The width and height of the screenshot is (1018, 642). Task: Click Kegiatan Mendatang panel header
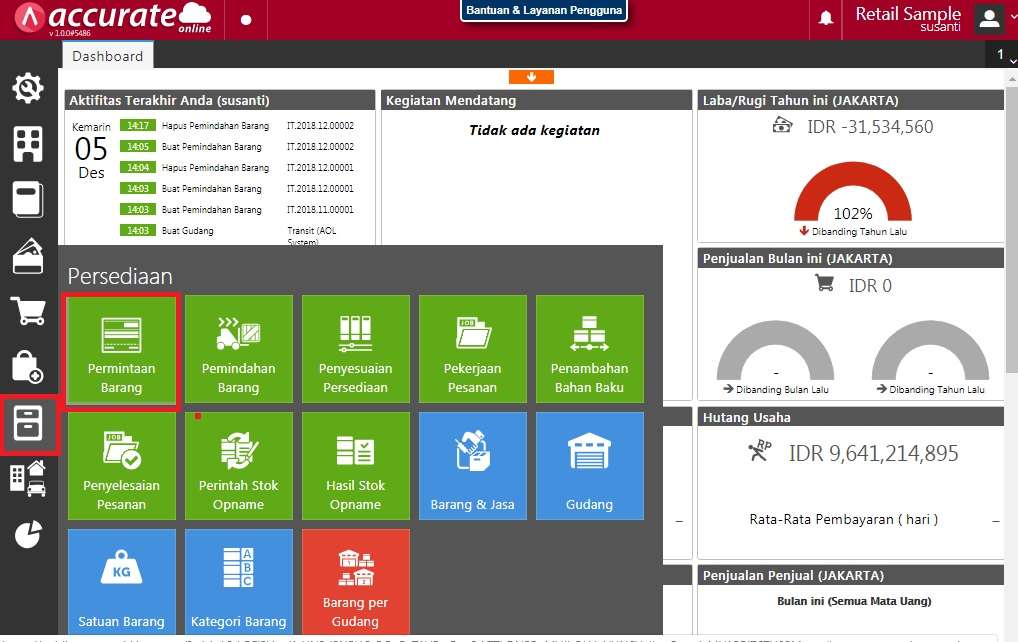(536, 101)
